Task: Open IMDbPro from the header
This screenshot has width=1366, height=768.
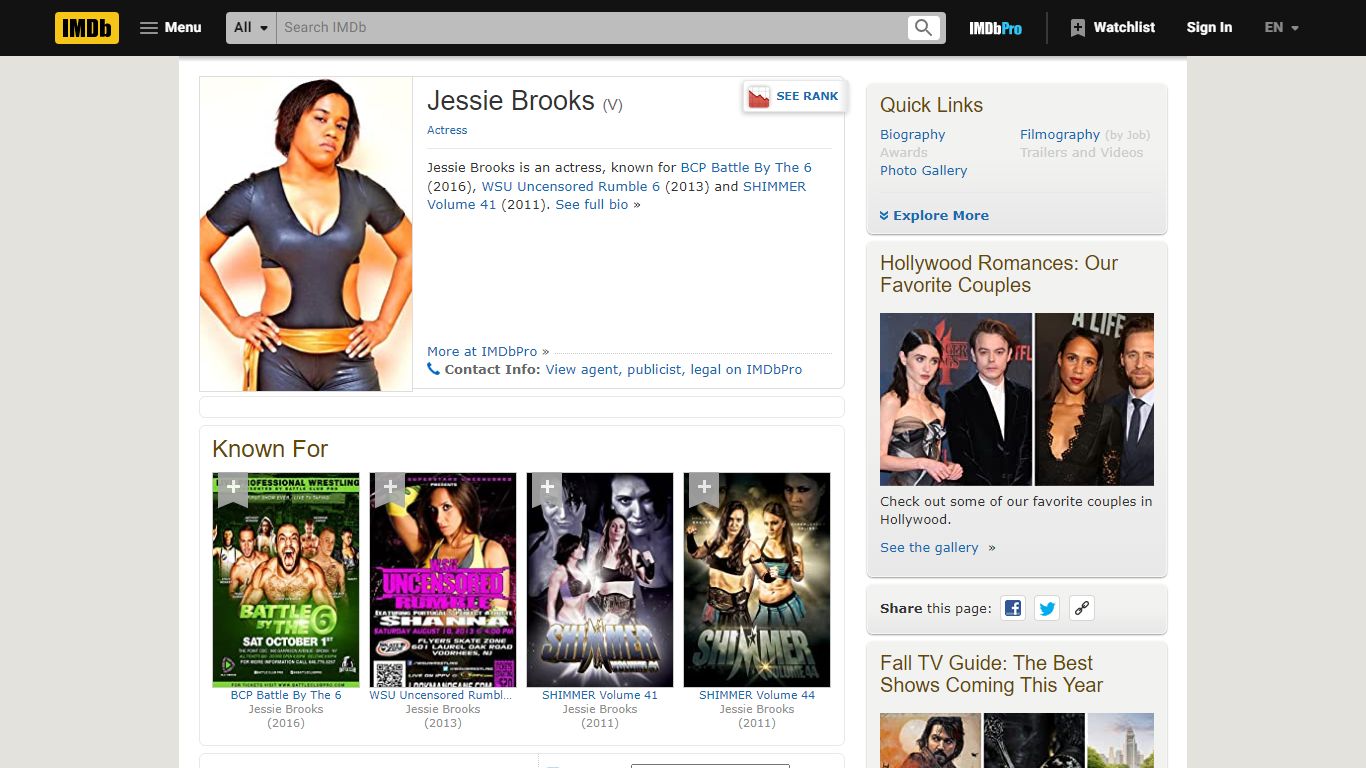Action: coord(995,28)
